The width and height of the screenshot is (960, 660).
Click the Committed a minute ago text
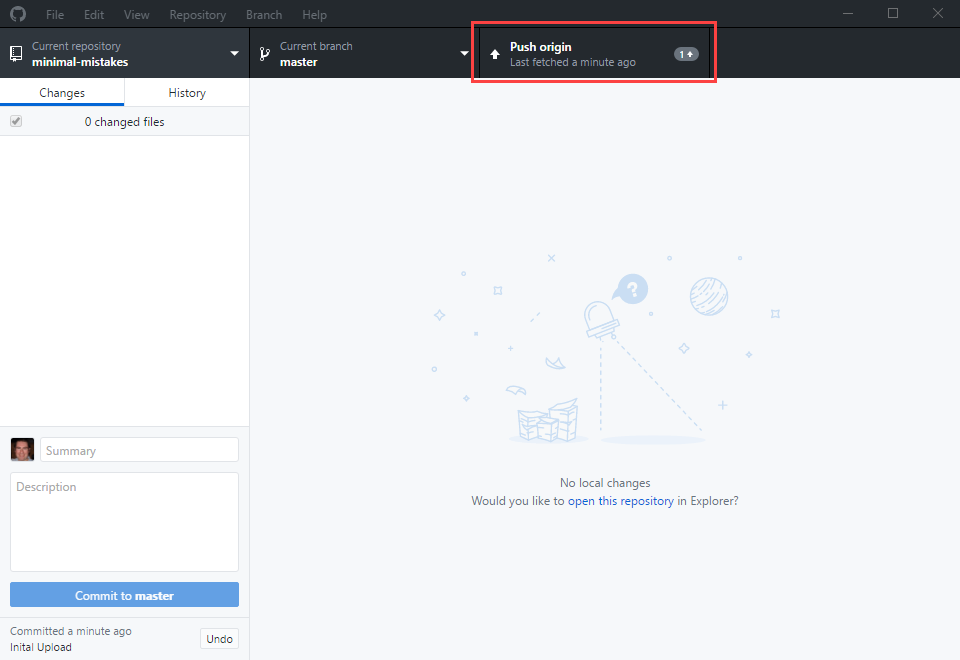70,631
